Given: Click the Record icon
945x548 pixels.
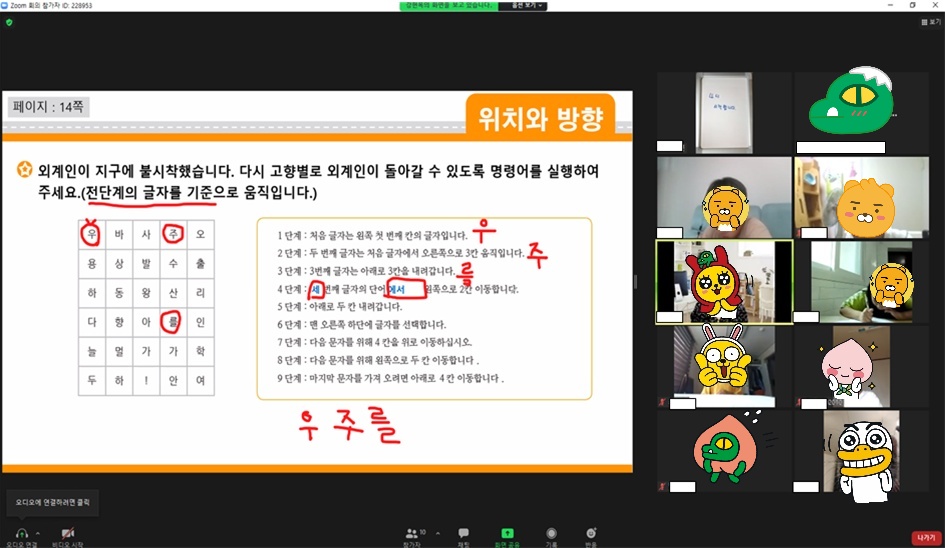Looking at the screenshot, I should [551, 533].
